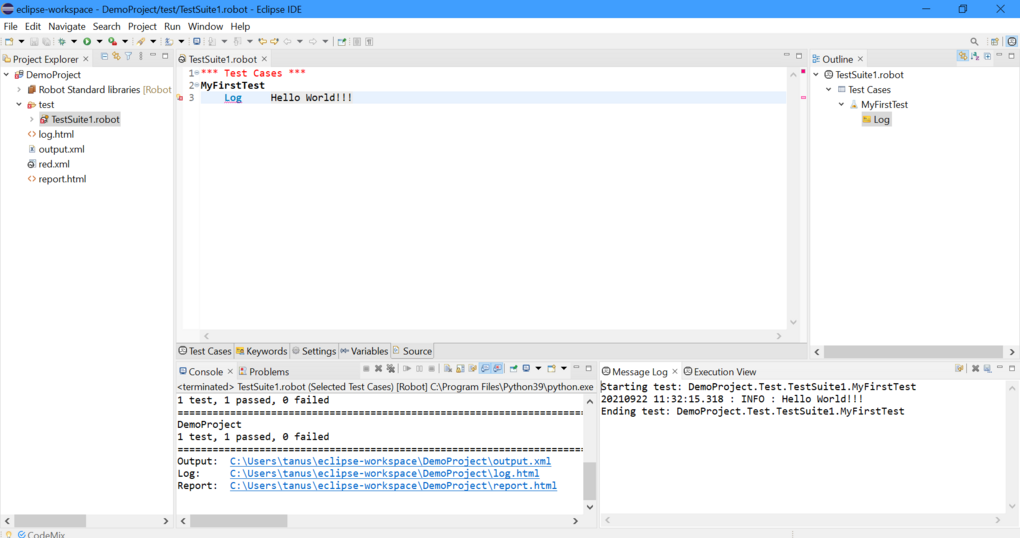Viewport: 1020px width, 538px height.
Task: Open Project Explorer filter icon
Action: (128, 57)
